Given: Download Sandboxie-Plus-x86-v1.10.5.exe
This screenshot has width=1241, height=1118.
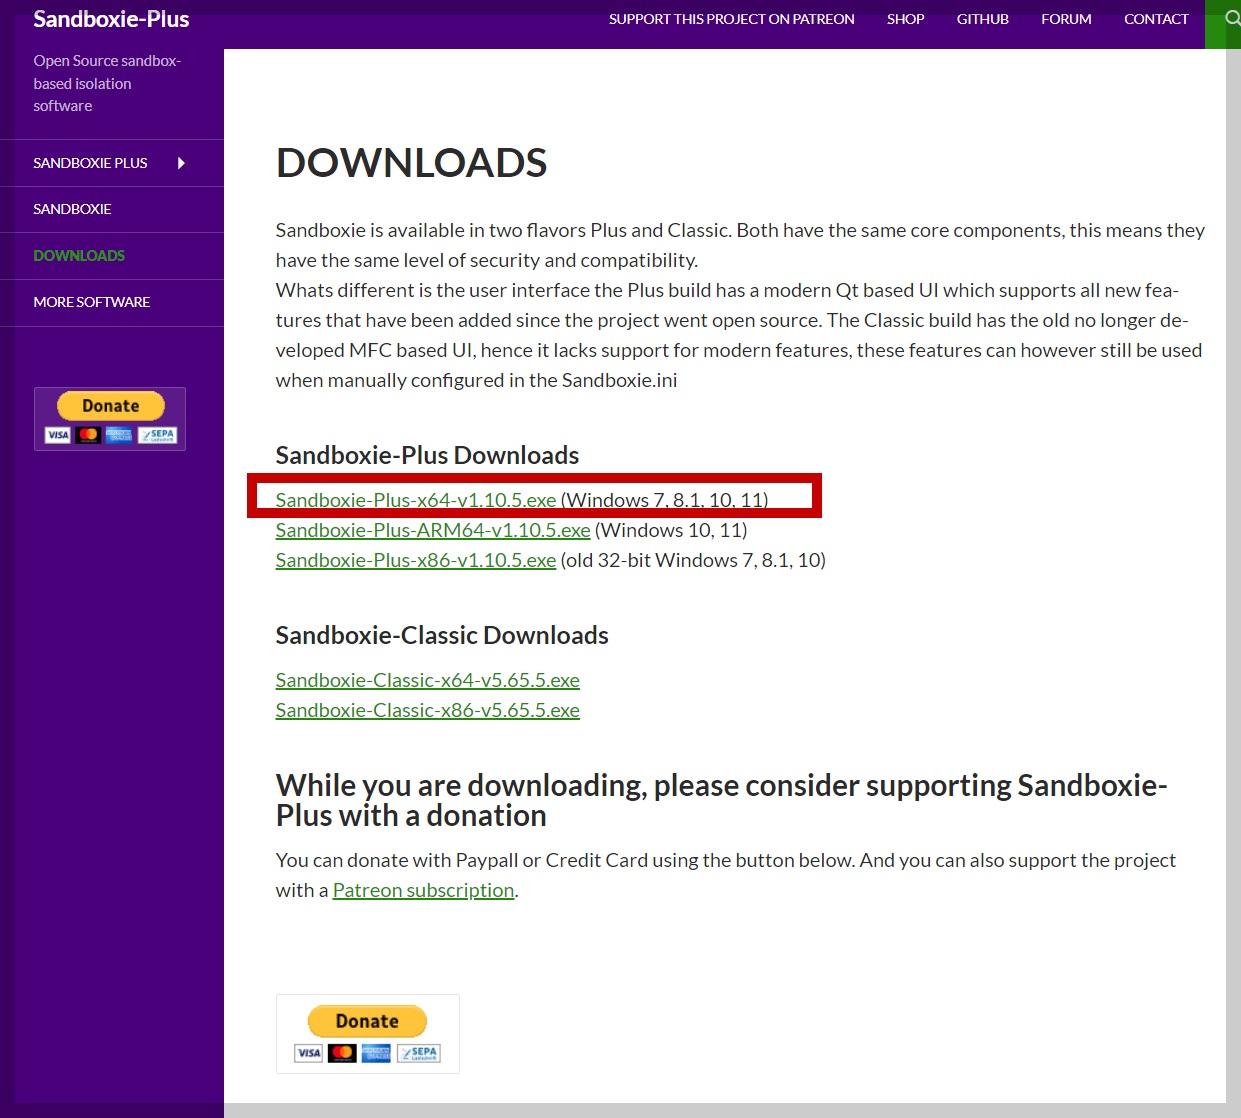Looking at the screenshot, I should 416,560.
